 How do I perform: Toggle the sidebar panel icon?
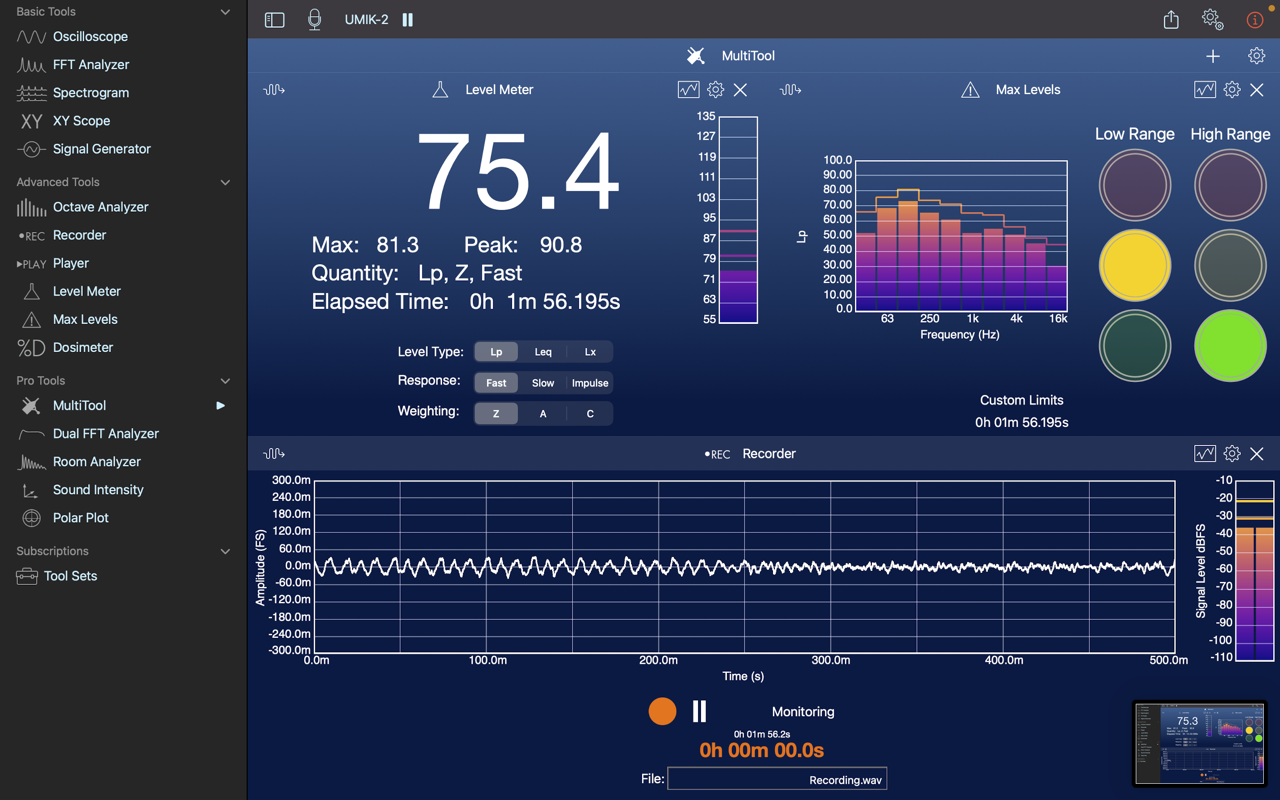click(x=274, y=20)
